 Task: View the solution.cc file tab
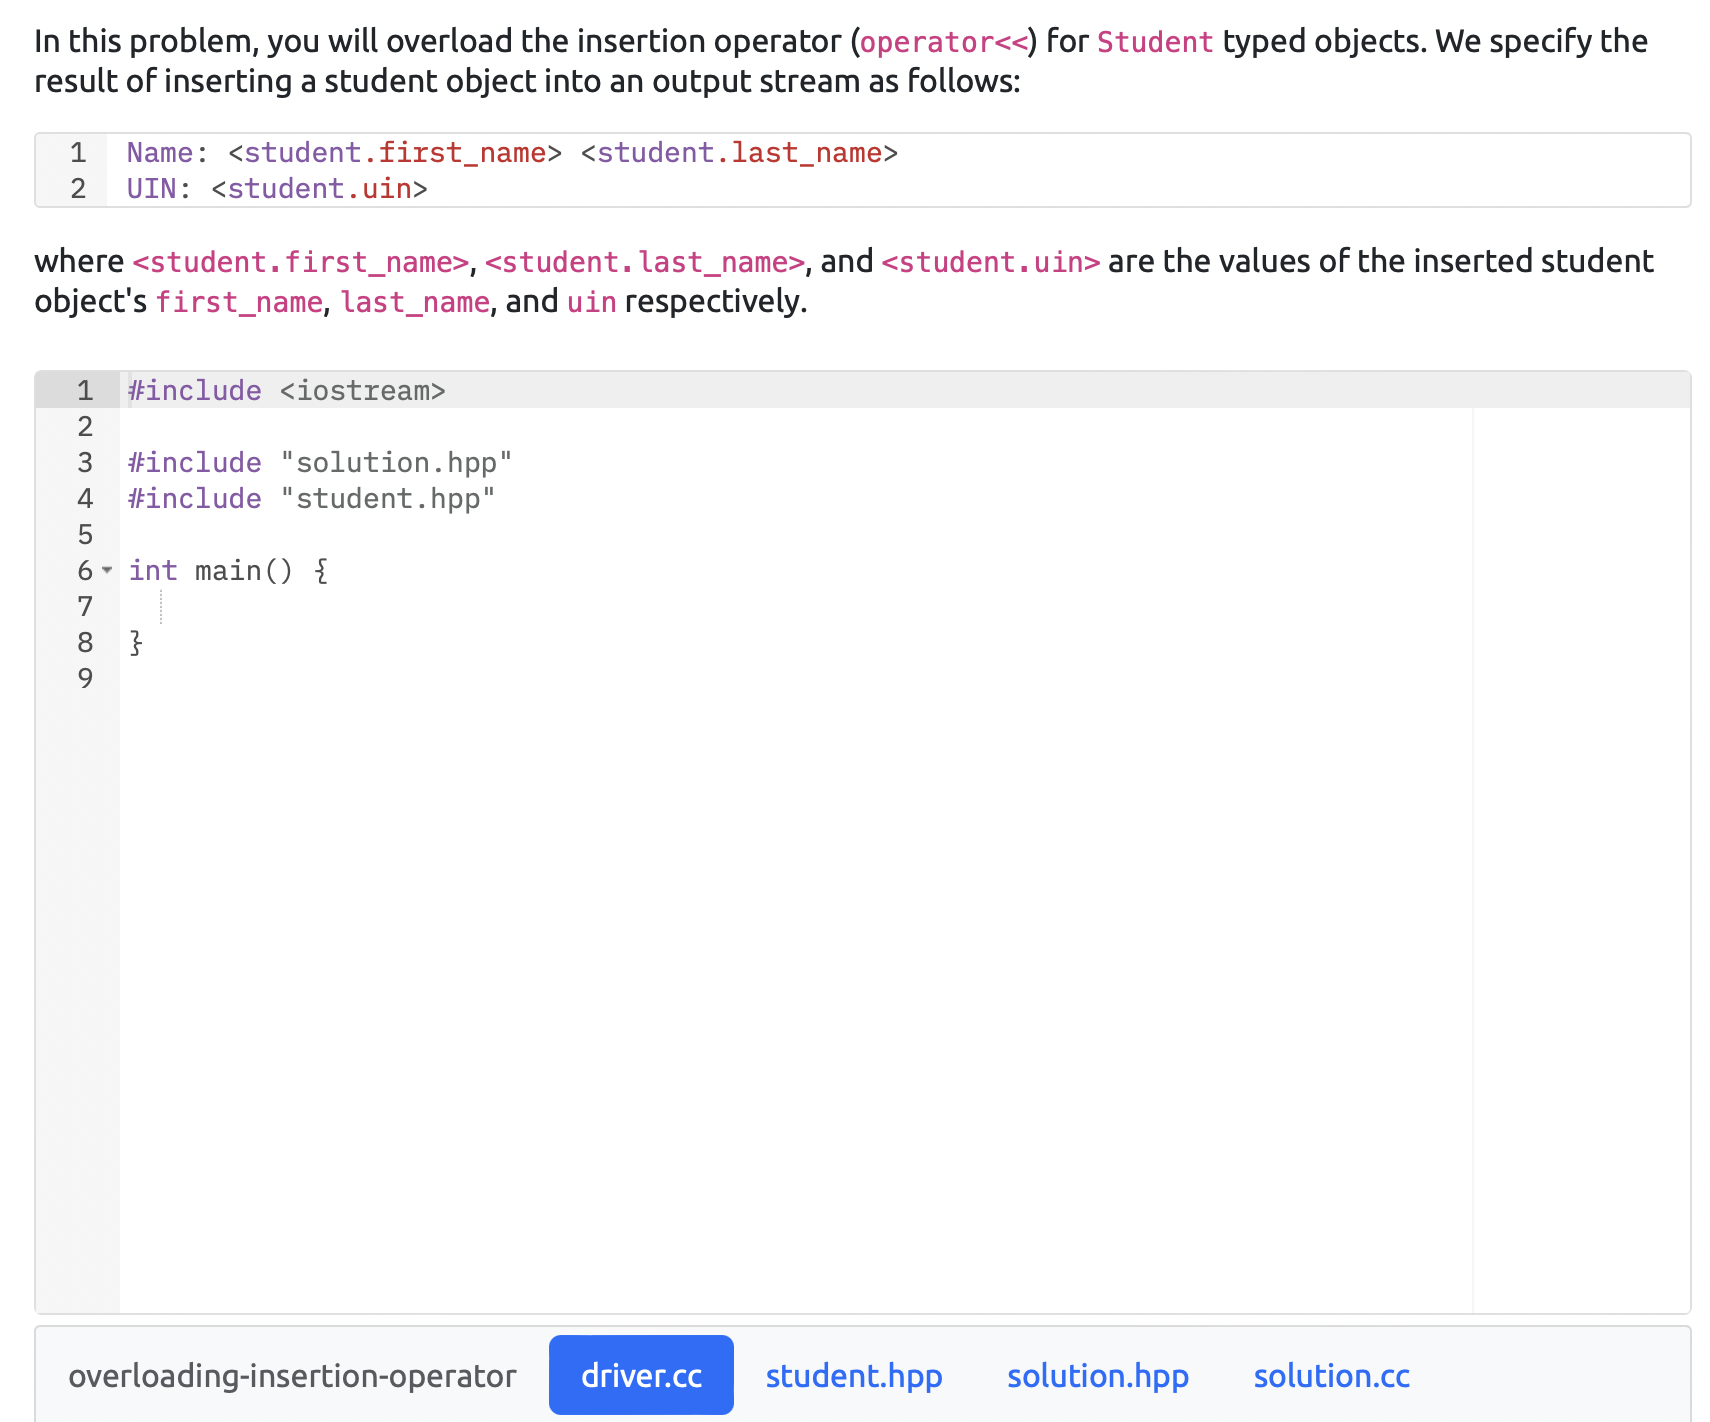pyautogui.click(x=1331, y=1375)
